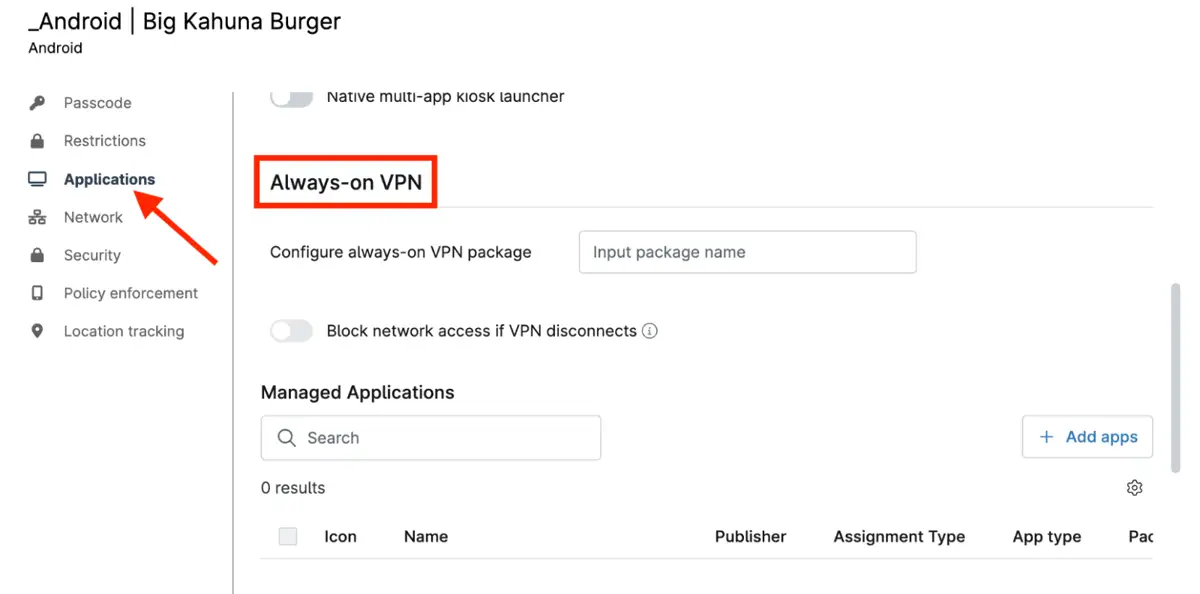Click 'Configure always-on VPN package' label
Image resolution: width=1200 pixels, height=594 pixels.
[401, 252]
